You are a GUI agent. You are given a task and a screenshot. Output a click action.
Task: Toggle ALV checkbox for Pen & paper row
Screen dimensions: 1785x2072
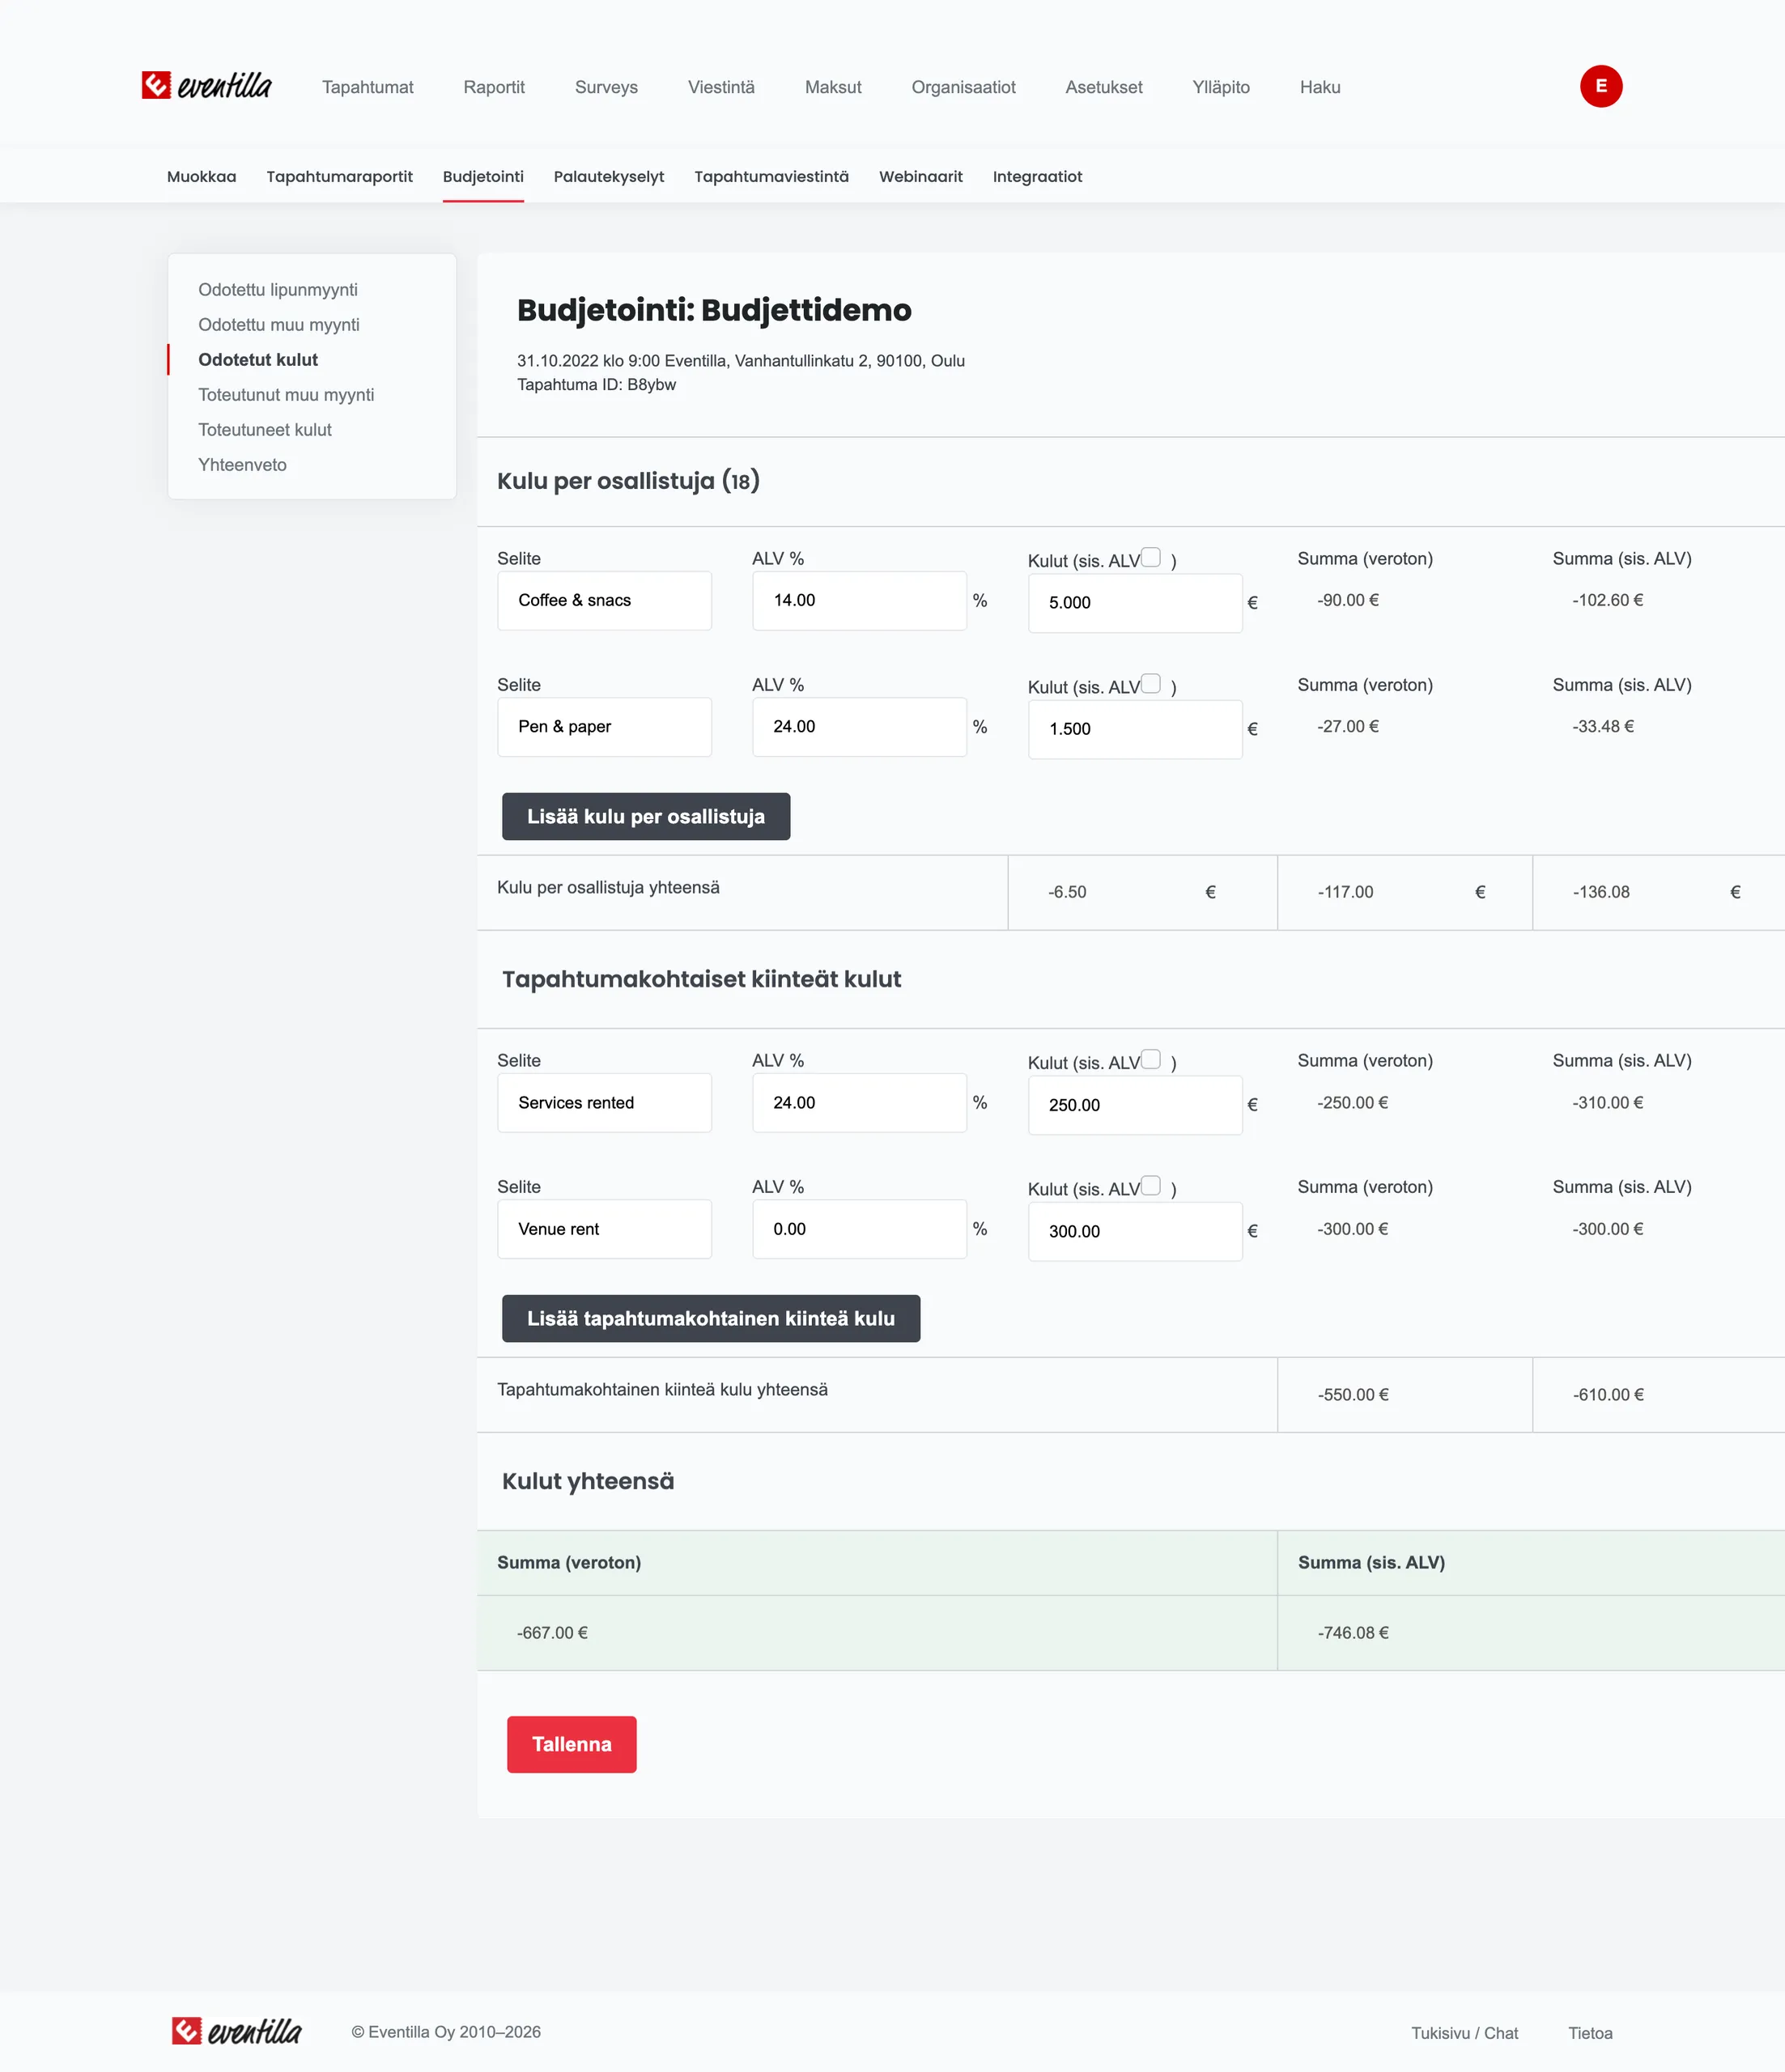coord(1151,683)
